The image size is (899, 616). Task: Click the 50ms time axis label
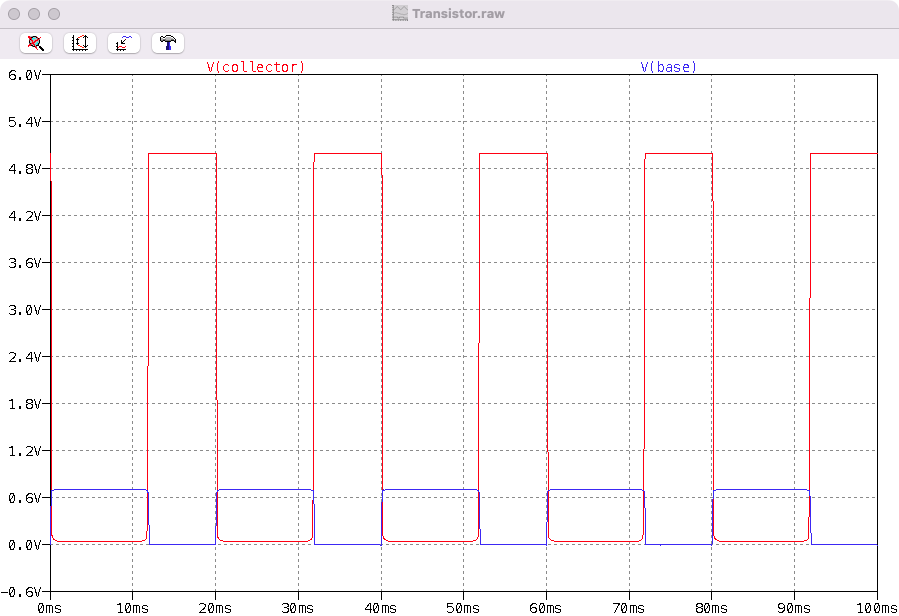coord(463,608)
